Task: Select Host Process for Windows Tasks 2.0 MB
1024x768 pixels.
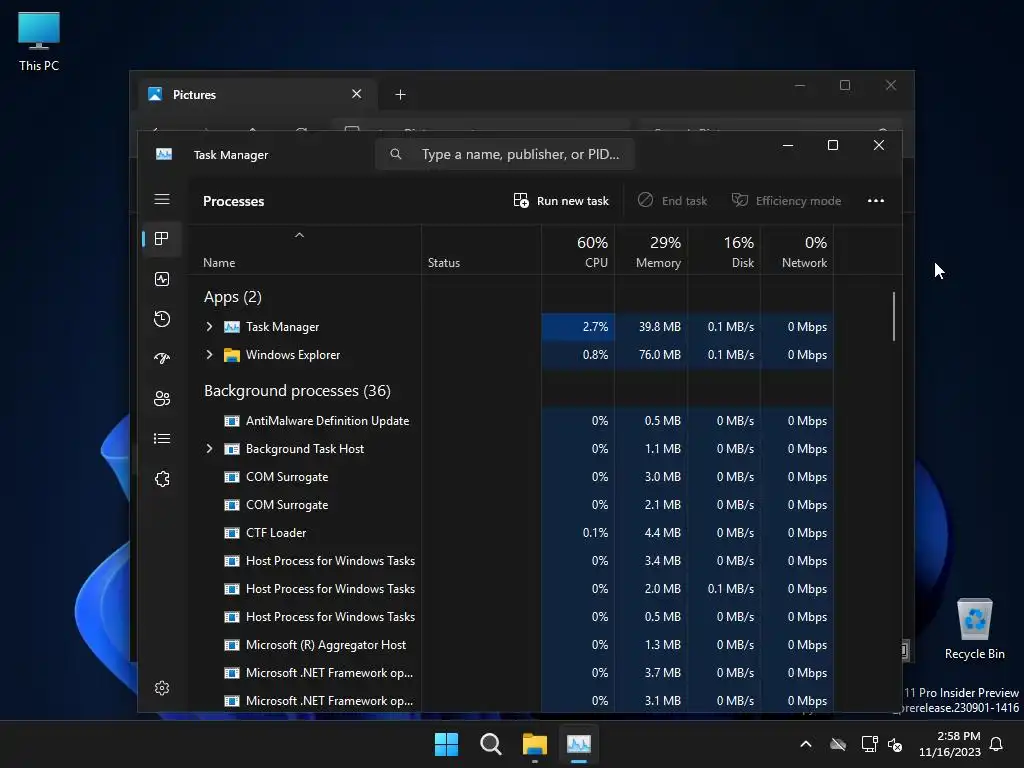Action: pyautogui.click(x=511, y=589)
